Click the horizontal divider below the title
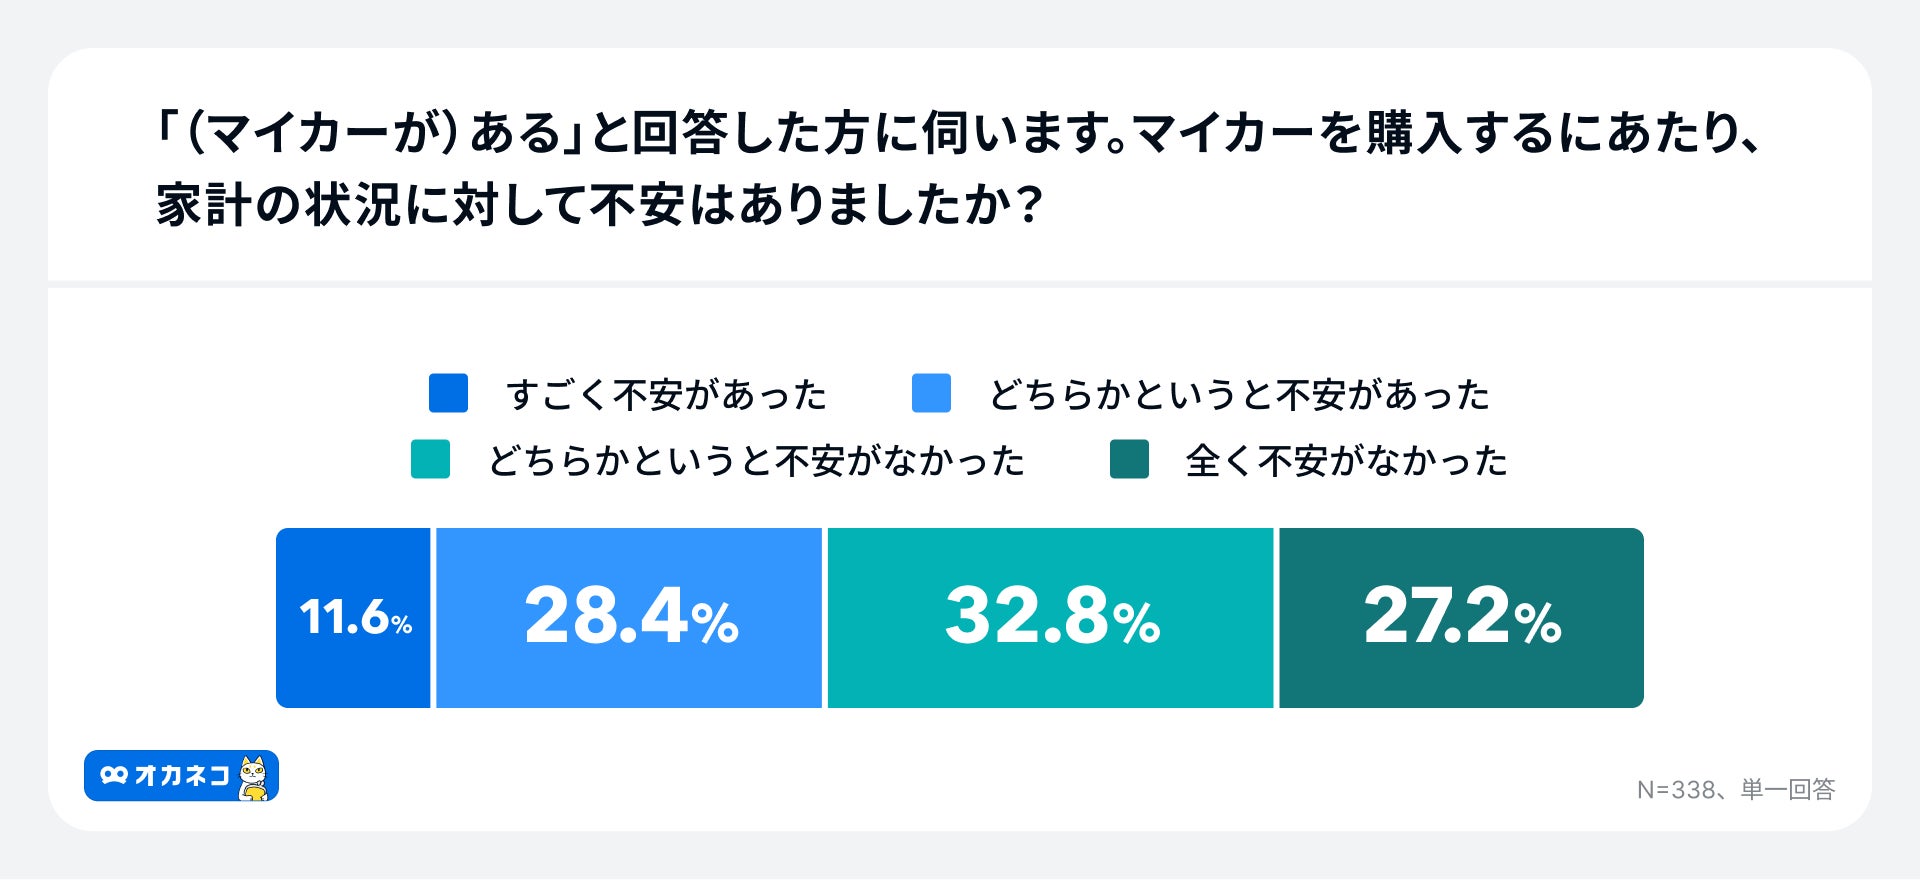 pos(960,284)
